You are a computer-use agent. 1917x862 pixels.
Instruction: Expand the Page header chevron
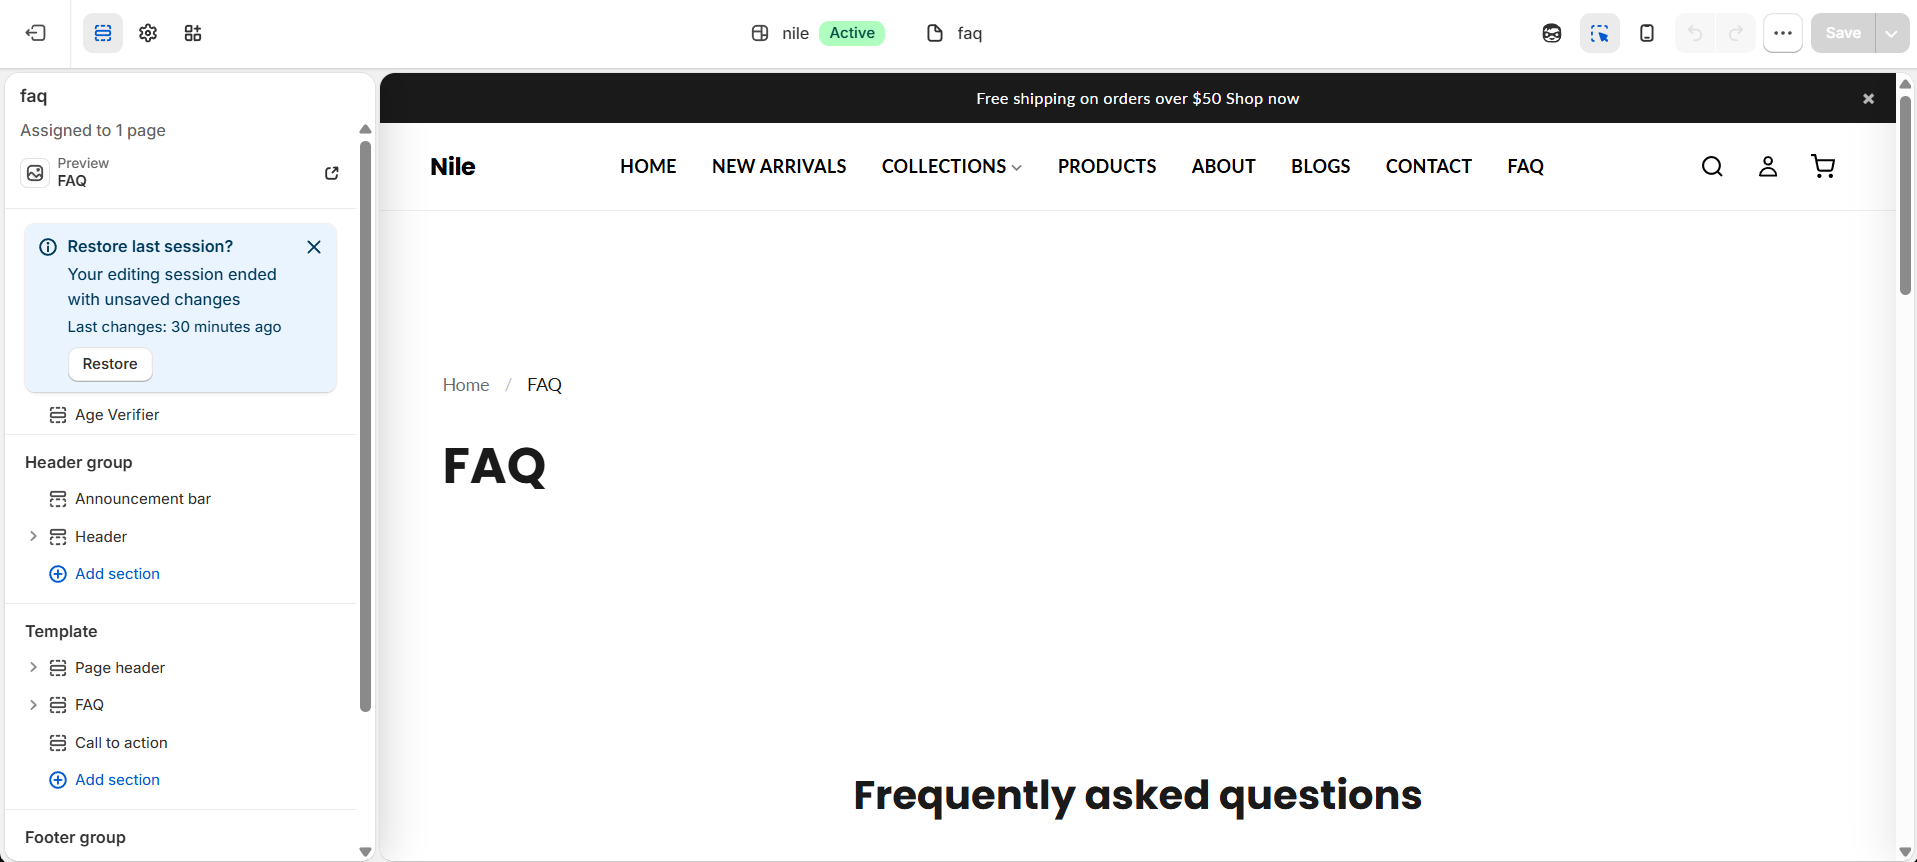(x=33, y=668)
